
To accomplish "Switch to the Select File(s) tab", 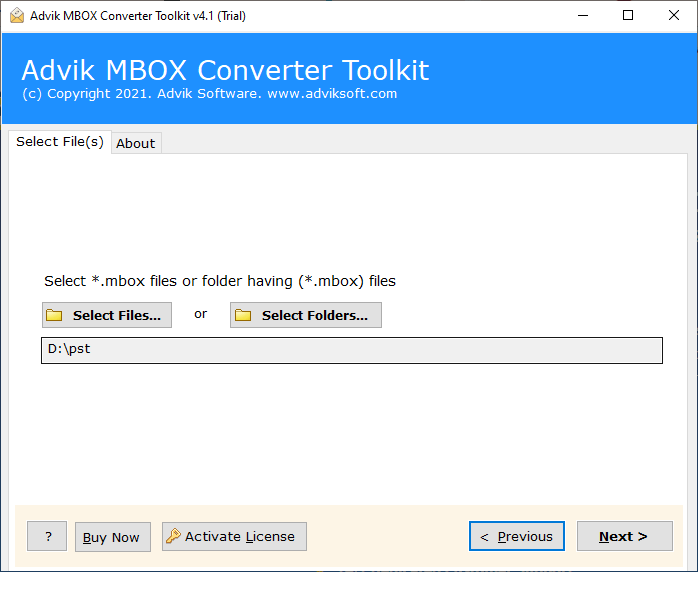I will click(x=60, y=142).
